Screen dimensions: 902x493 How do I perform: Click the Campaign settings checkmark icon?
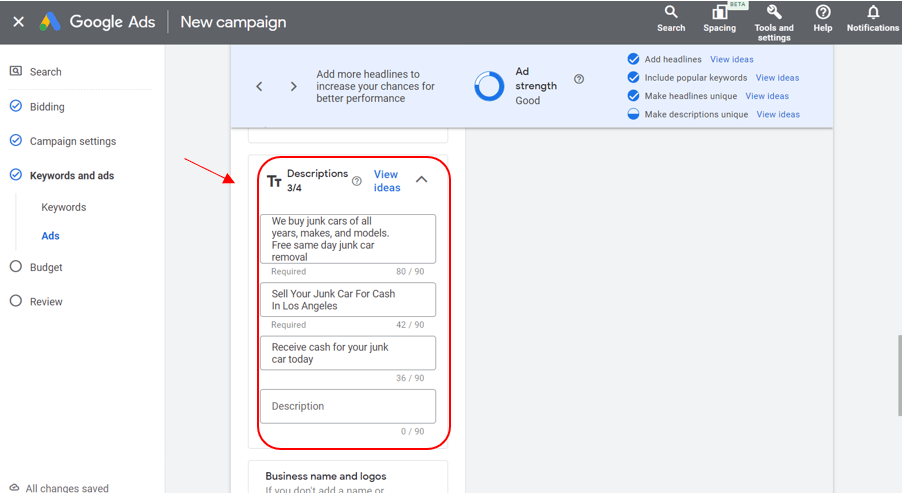point(16,140)
